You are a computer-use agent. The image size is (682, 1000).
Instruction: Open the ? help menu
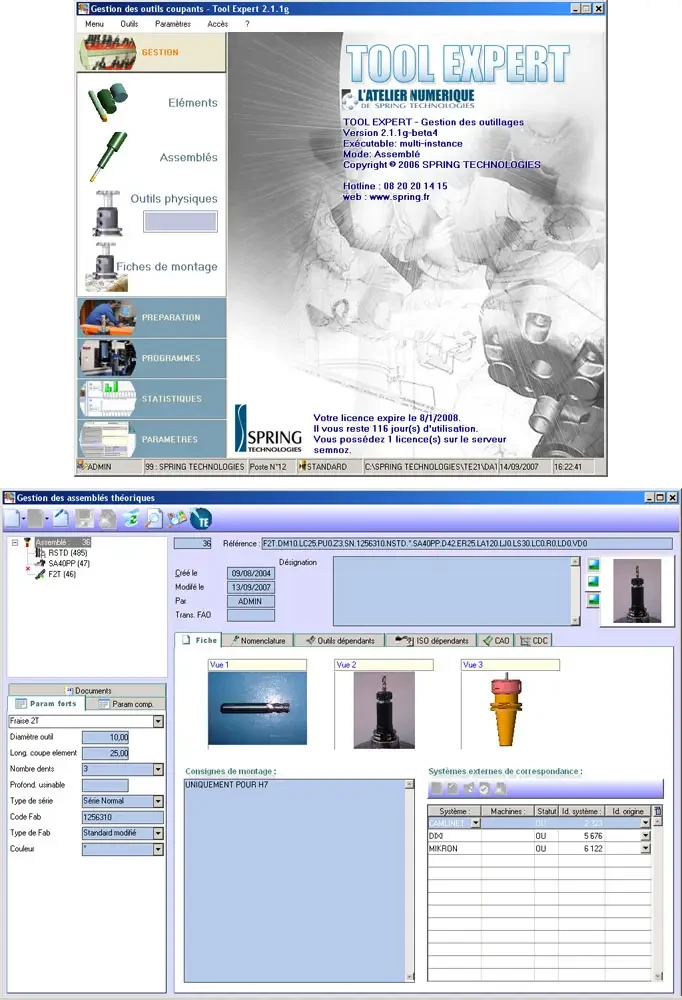click(x=248, y=24)
